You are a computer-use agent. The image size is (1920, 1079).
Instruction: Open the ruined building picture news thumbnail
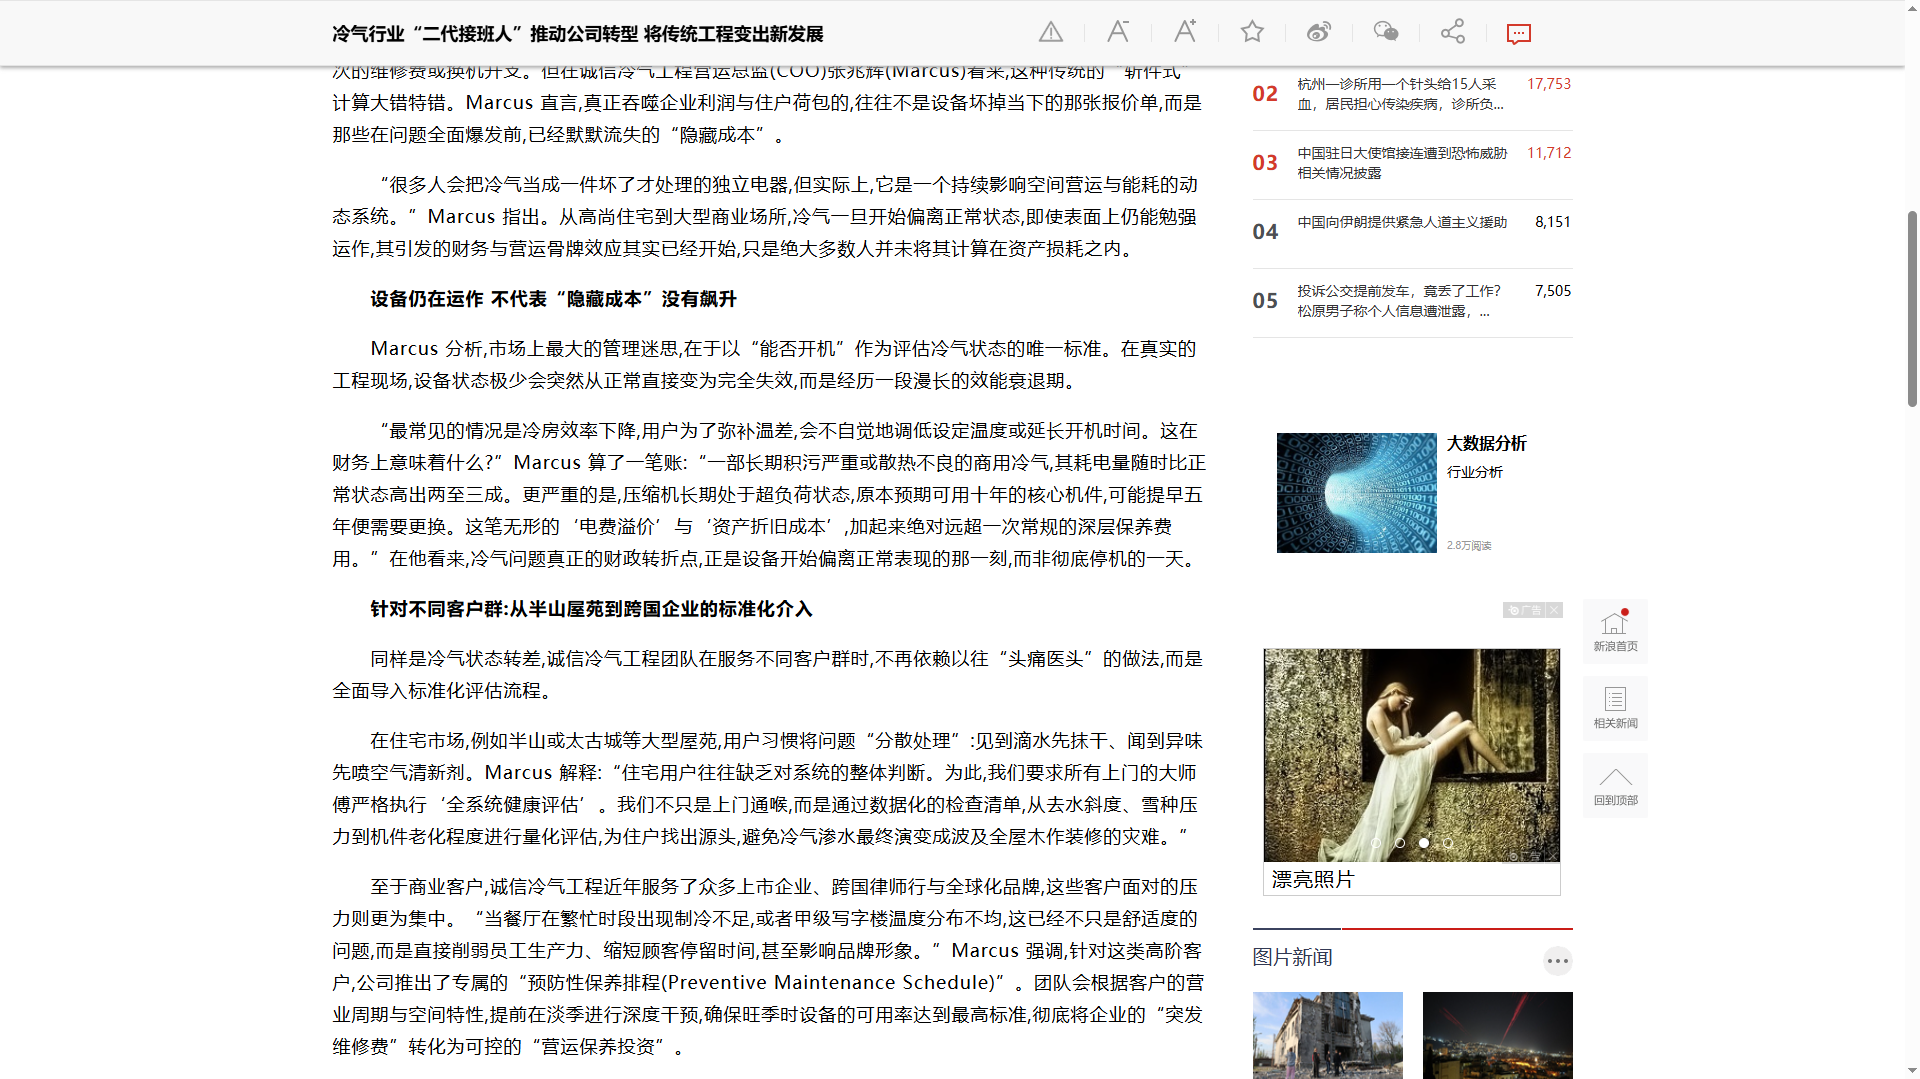click(1327, 1035)
